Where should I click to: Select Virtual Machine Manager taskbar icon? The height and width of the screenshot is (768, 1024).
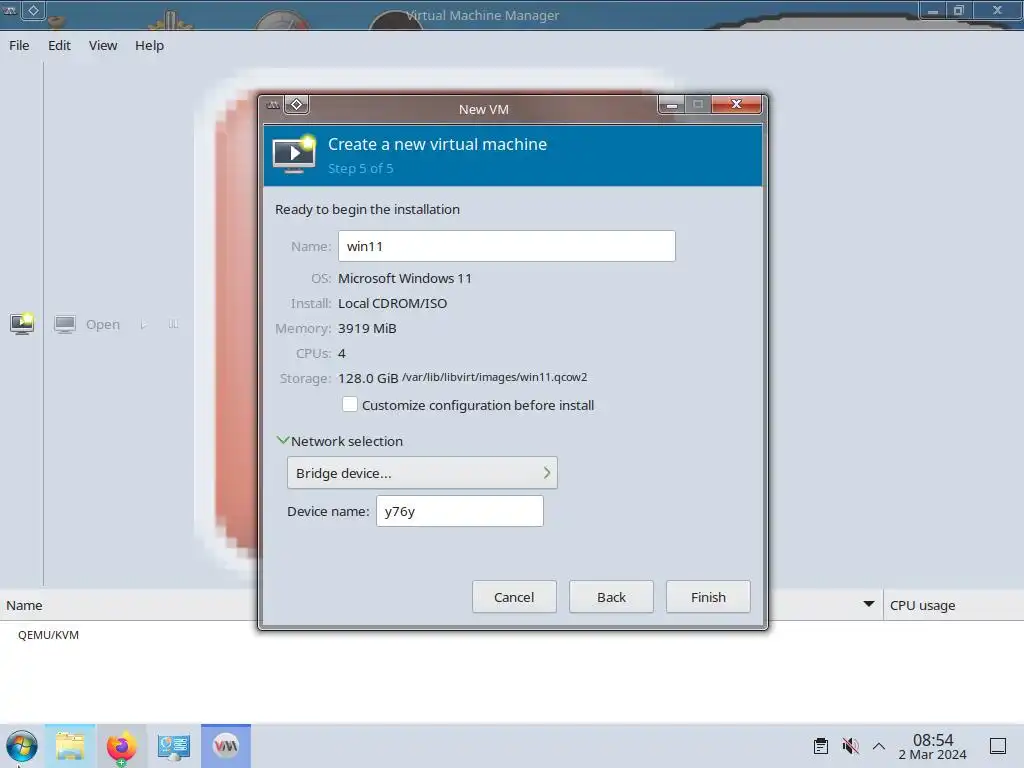pyautogui.click(x=226, y=746)
